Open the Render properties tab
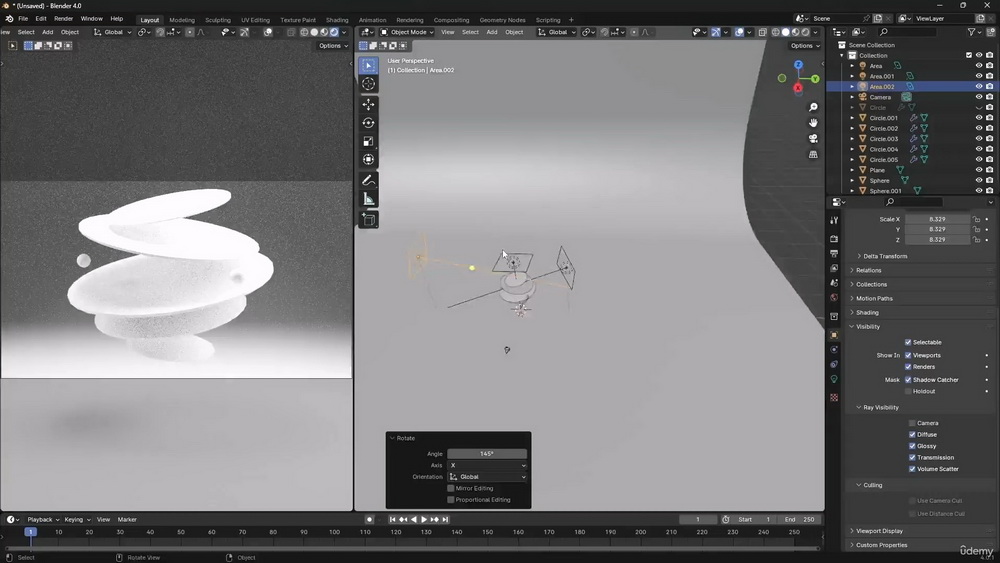This screenshot has height=563, width=1000. point(834,238)
